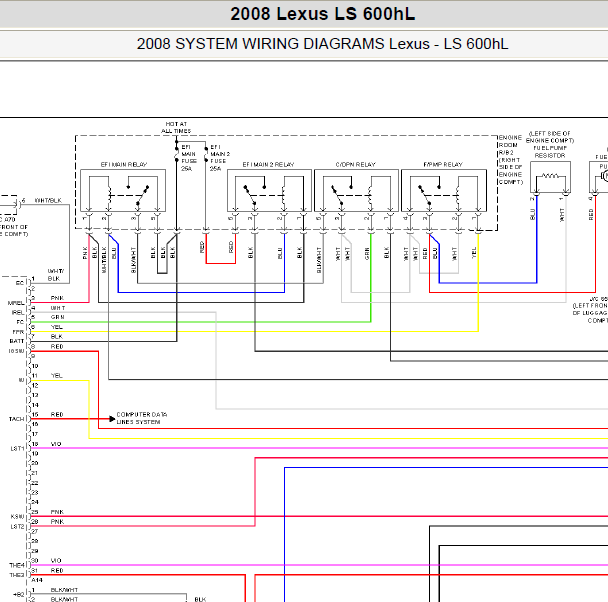Image resolution: width=608 pixels, height=602 pixels.
Task: Click the "LST1" terminal label
Action: 17,448
